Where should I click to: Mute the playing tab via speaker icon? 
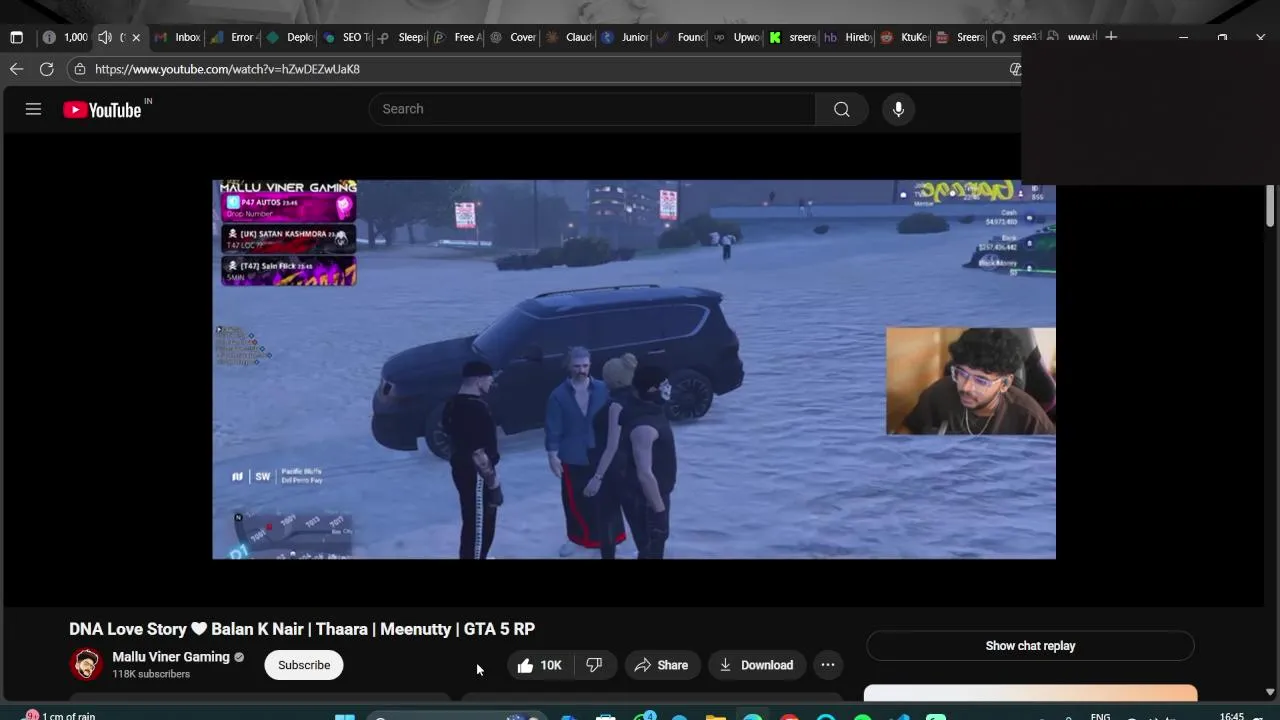[104, 37]
